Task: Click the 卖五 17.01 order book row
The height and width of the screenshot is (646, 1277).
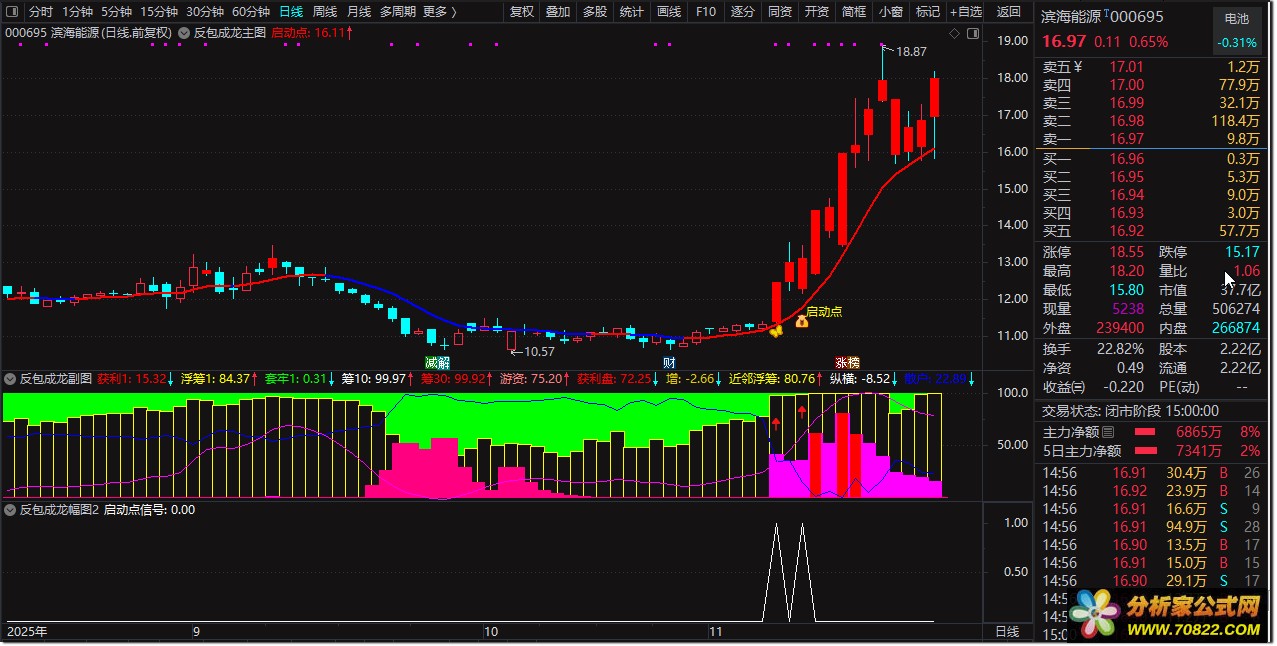Action: coord(1152,67)
